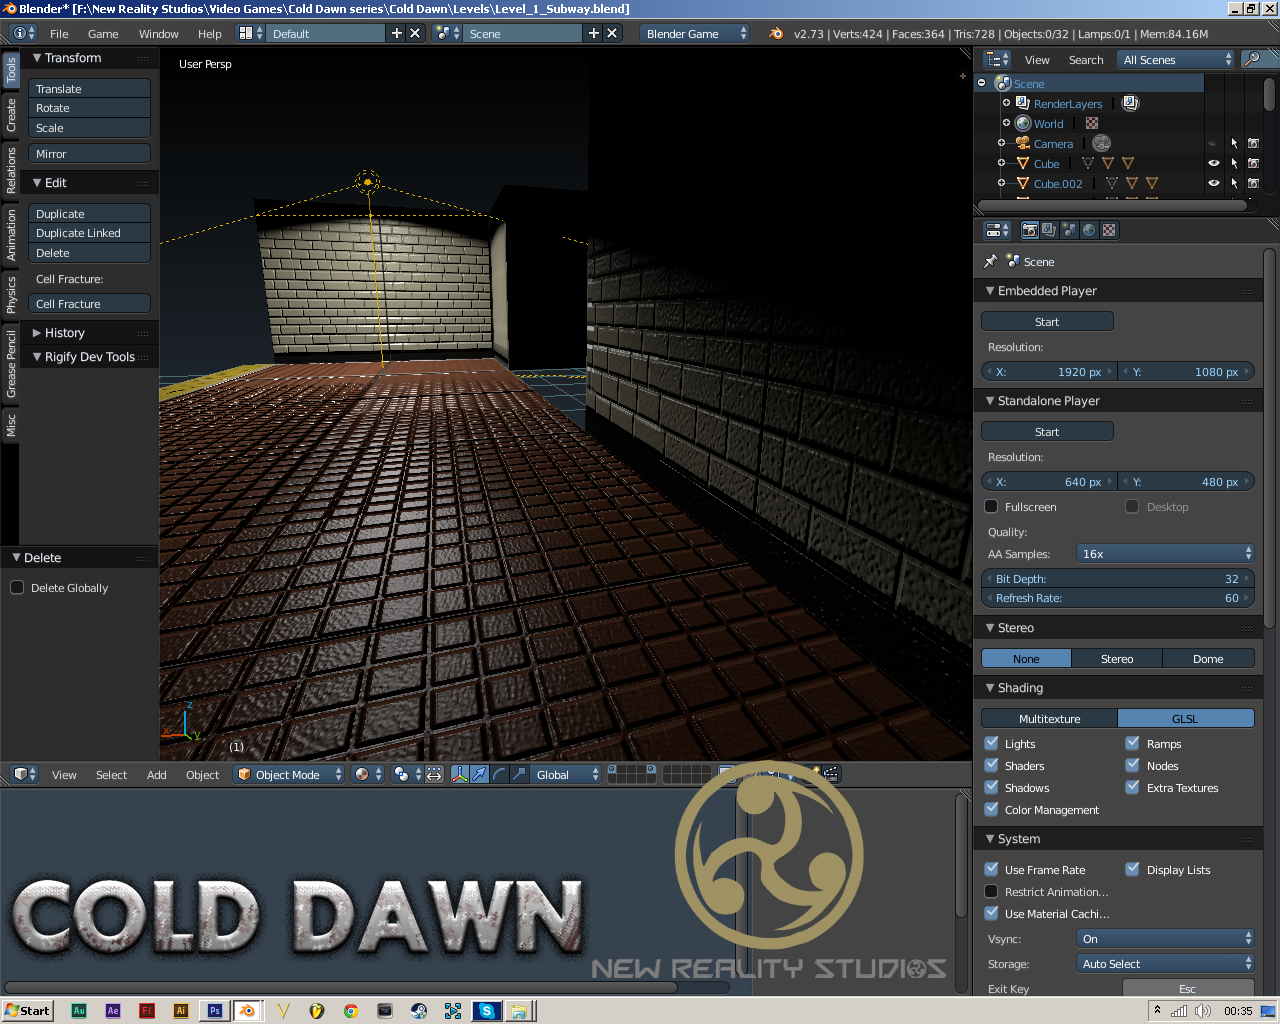This screenshot has height=1024, width=1280.
Task: Hide the Cube.002 object eye icon
Action: [x=1213, y=183]
